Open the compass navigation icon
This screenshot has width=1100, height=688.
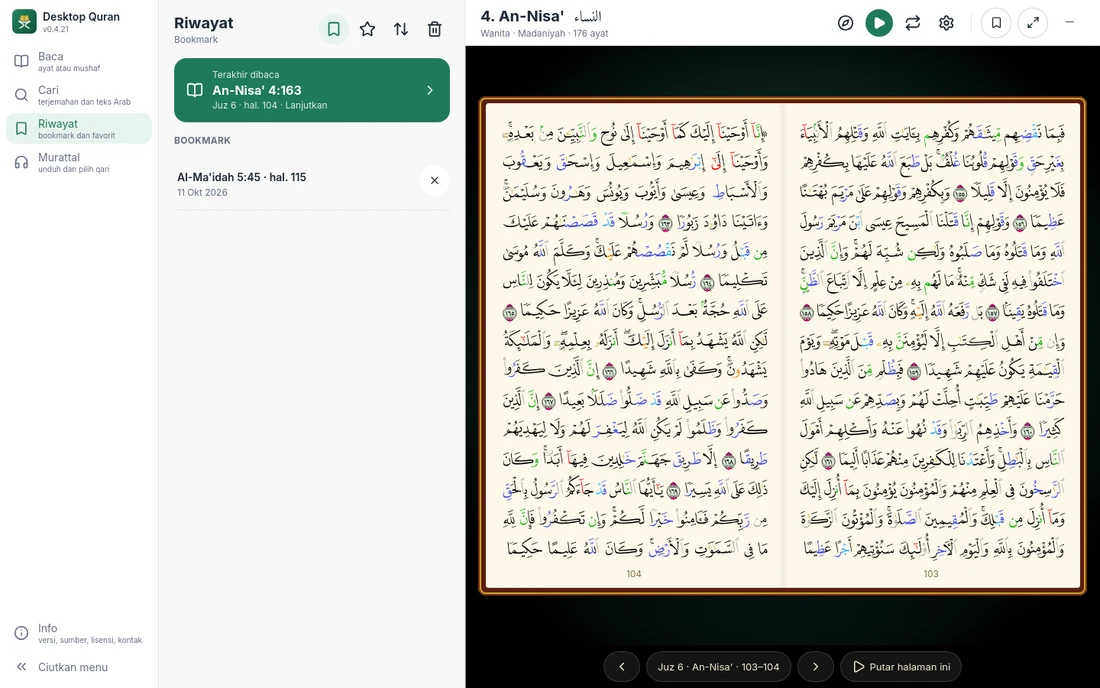tap(845, 23)
